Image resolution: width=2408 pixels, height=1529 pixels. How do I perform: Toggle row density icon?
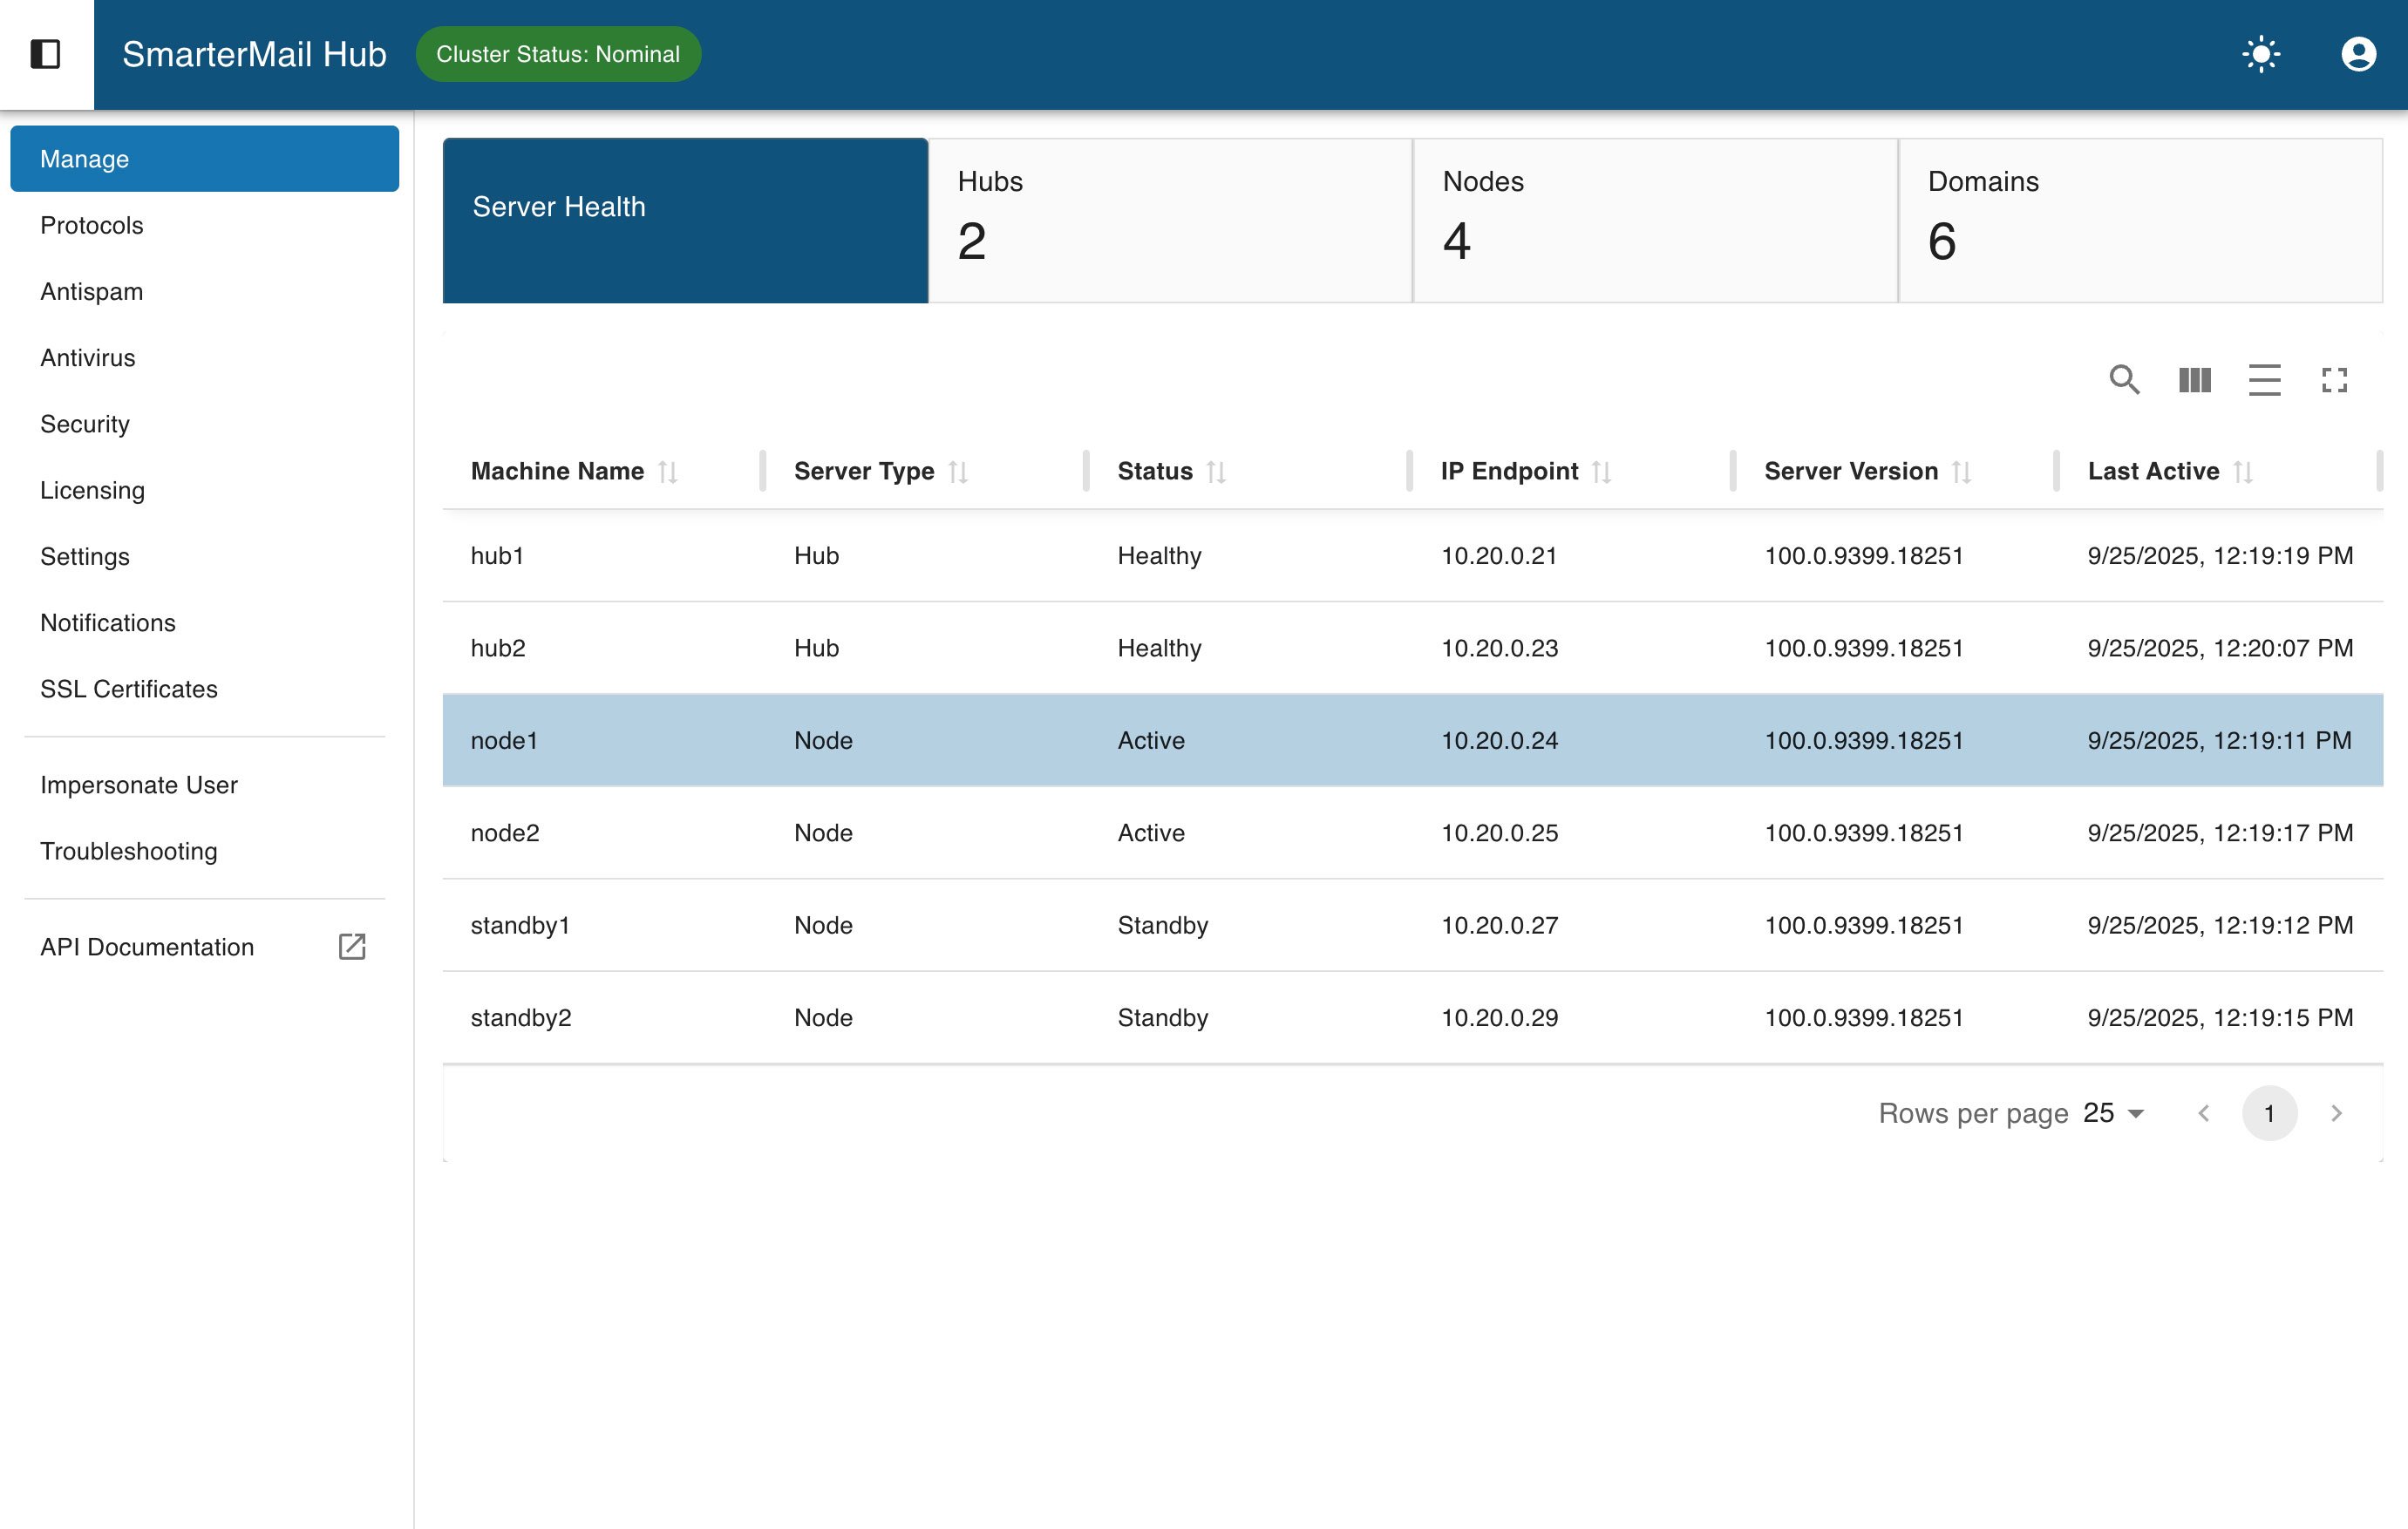click(2264, 380)
